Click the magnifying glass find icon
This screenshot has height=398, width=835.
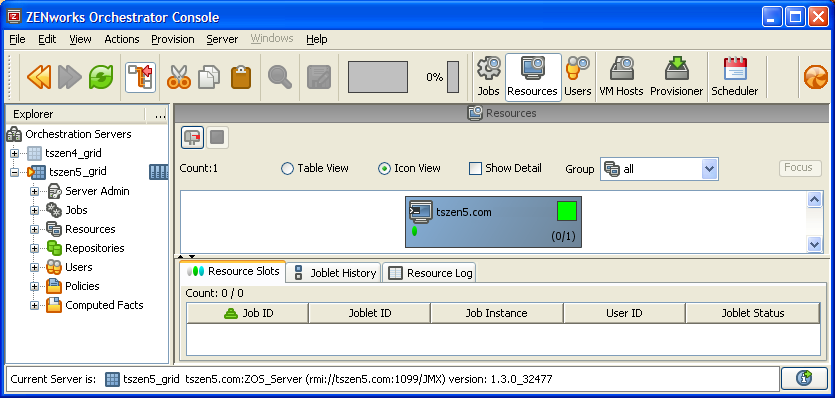[280, 77]
